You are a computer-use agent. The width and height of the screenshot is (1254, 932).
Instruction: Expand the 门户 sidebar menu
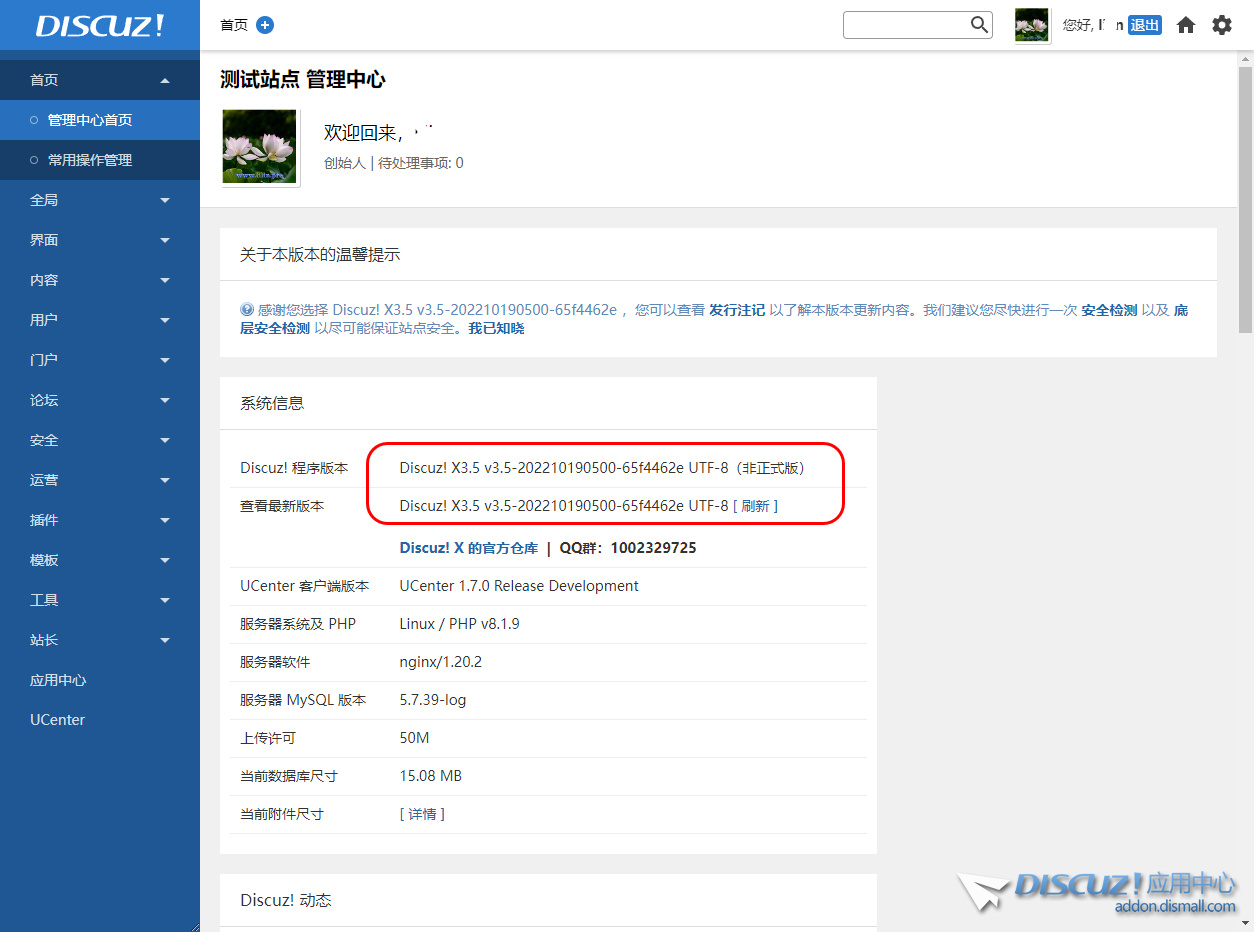100,360
